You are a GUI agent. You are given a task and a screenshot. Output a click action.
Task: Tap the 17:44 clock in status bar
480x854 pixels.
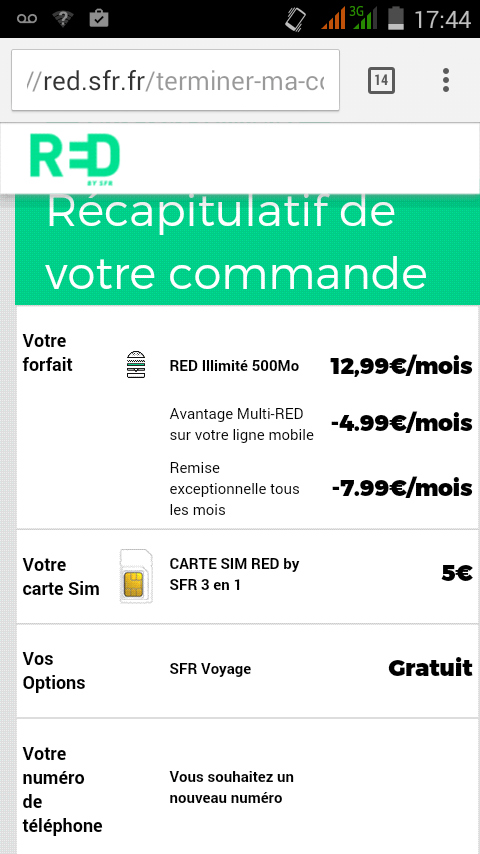442,20
